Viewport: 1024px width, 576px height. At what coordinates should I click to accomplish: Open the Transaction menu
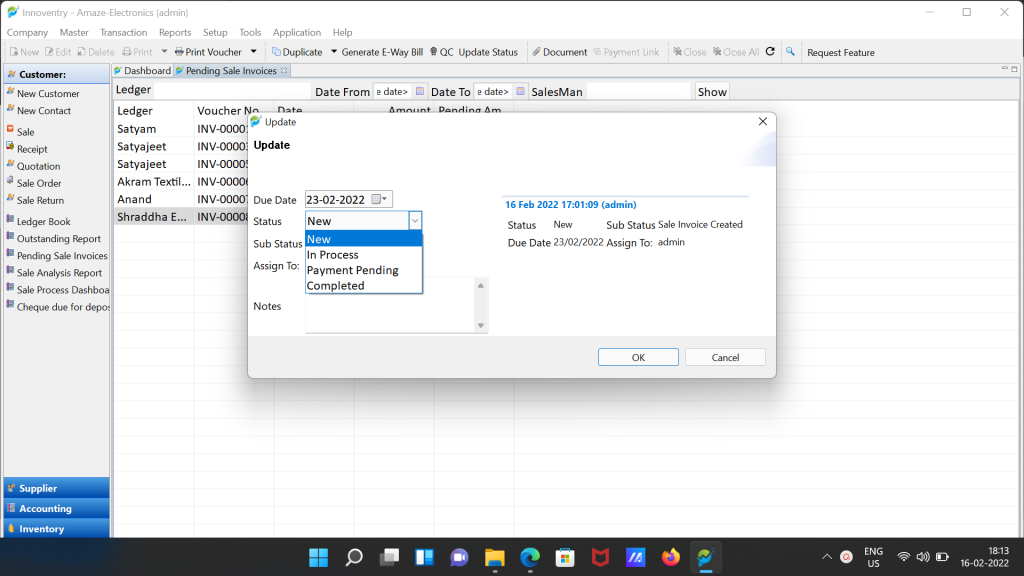(123, 32)
